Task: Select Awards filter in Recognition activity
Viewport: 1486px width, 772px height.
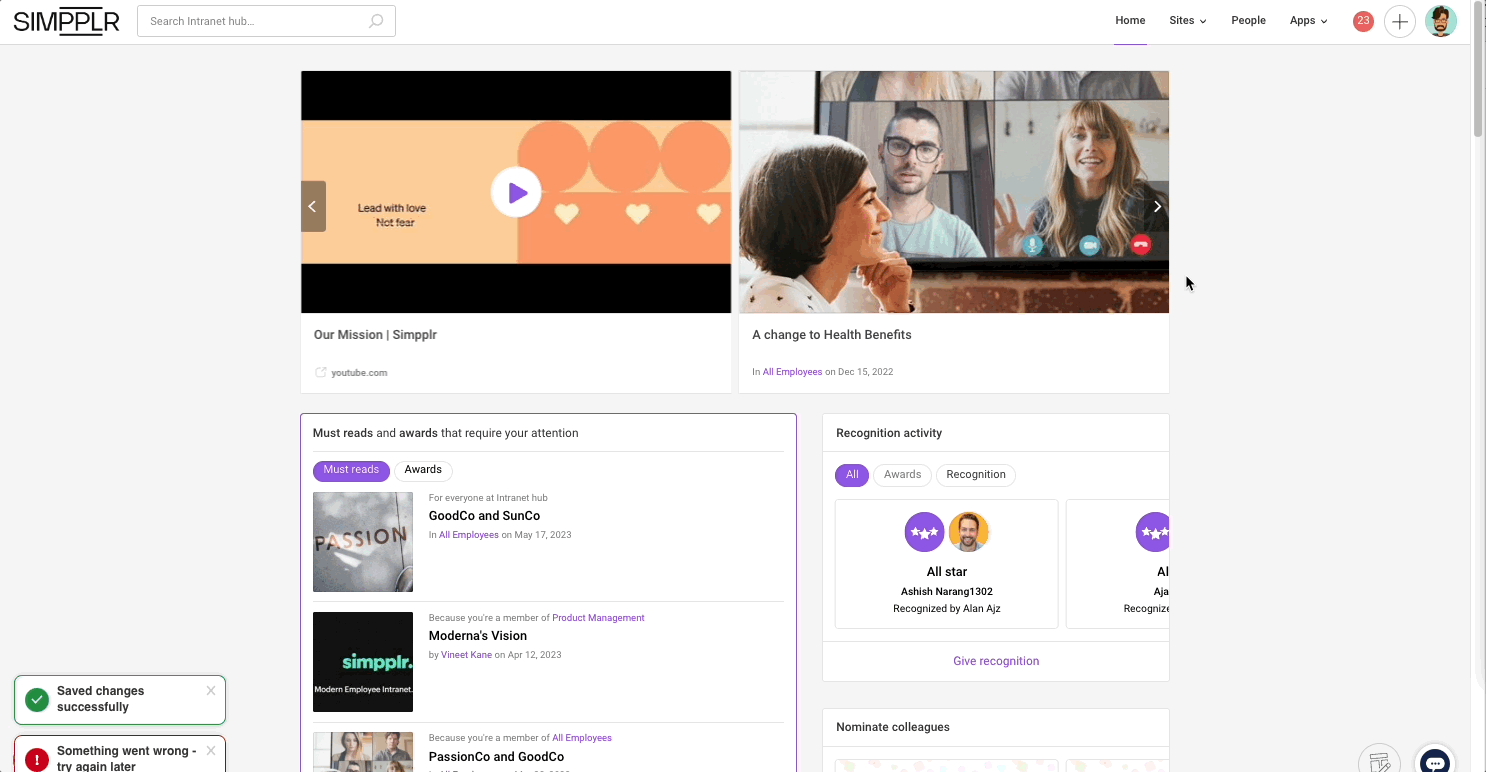Action: tap(902, 475)
